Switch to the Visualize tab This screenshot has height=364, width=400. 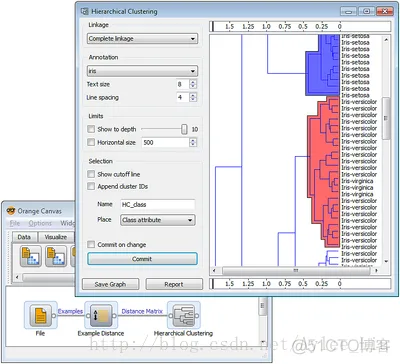[x=56, y=237]
